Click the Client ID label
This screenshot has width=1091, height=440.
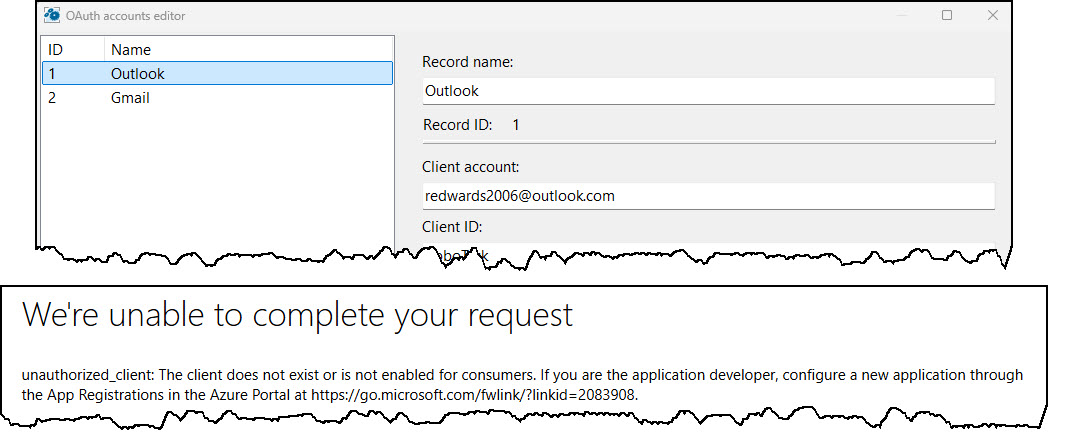[x=452, y=227]
